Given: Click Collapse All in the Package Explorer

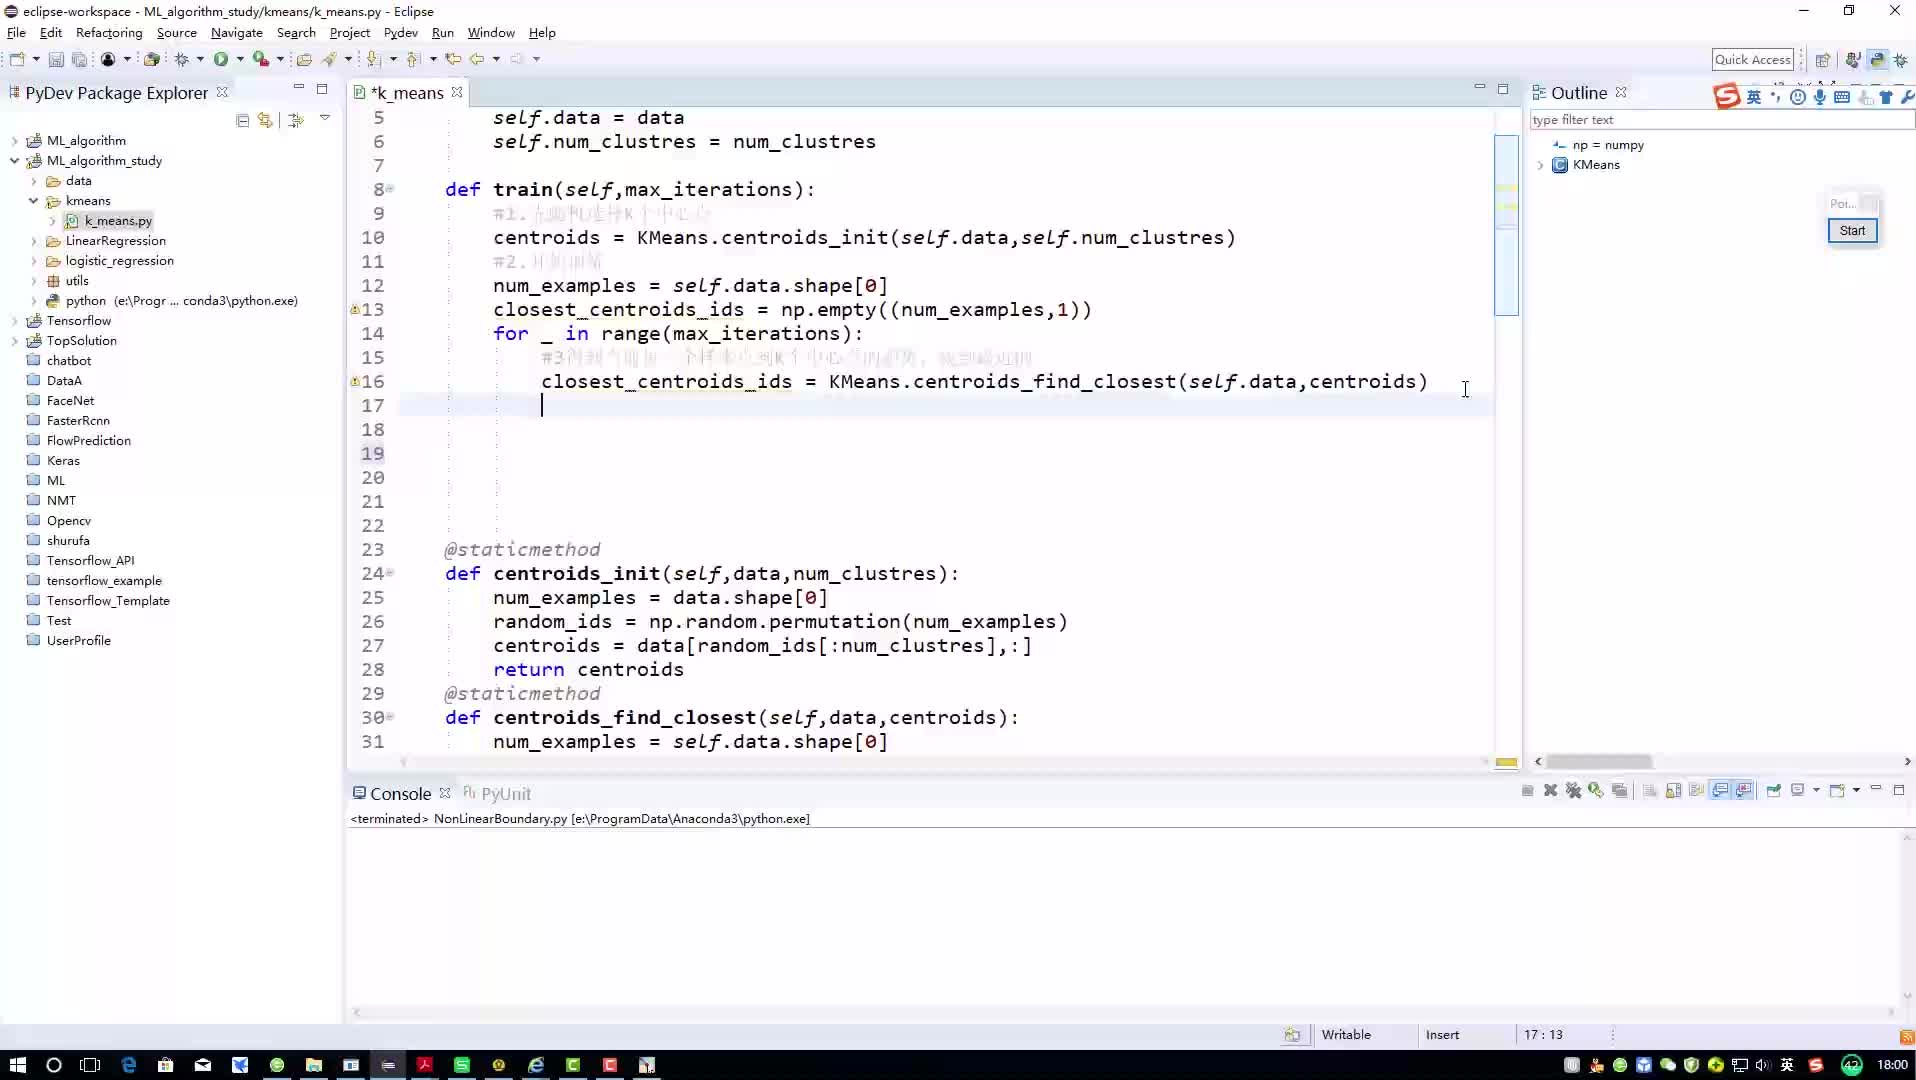Looking at the screenshot, I should click(x=242, y=120).
